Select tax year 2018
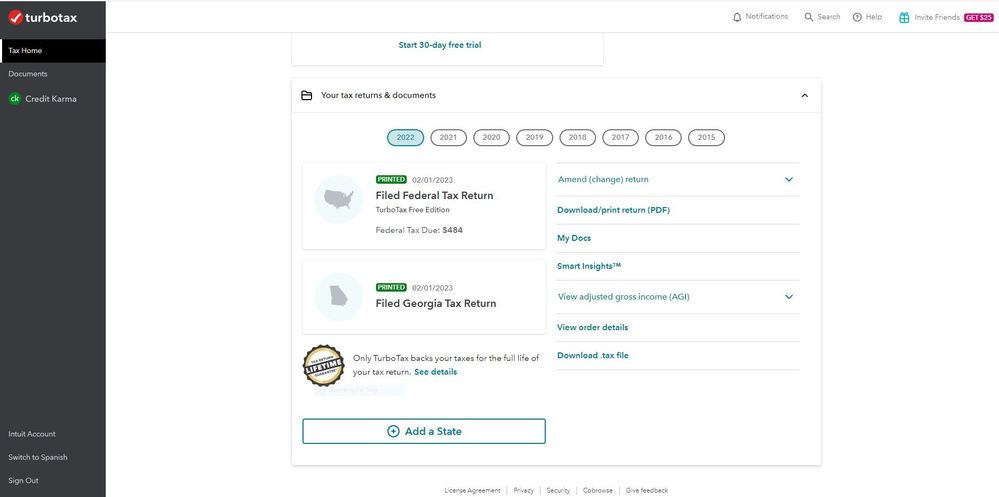Screen dimensions: 999x497 coord(578,138)
